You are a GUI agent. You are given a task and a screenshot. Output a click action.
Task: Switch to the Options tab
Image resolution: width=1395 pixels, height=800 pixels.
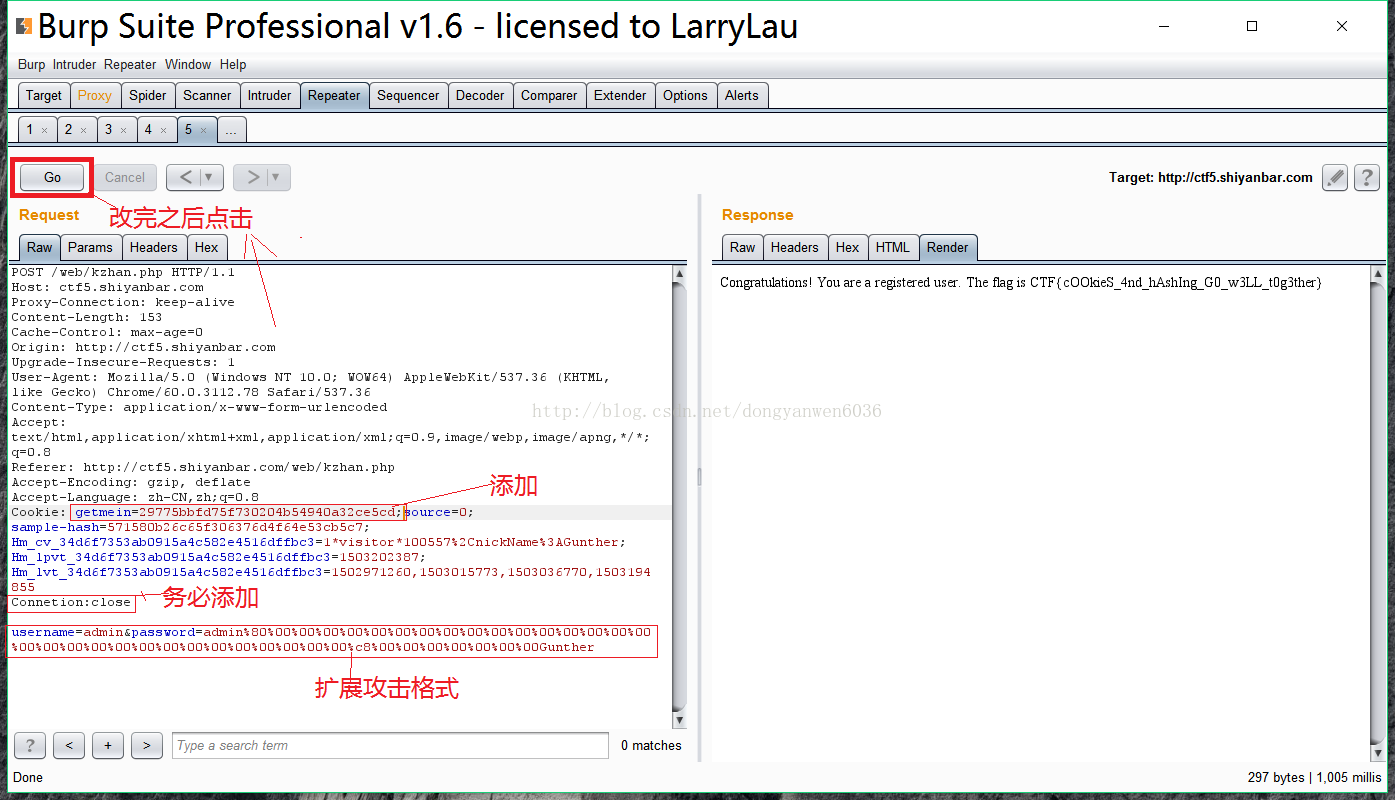[x=685, y=95]
